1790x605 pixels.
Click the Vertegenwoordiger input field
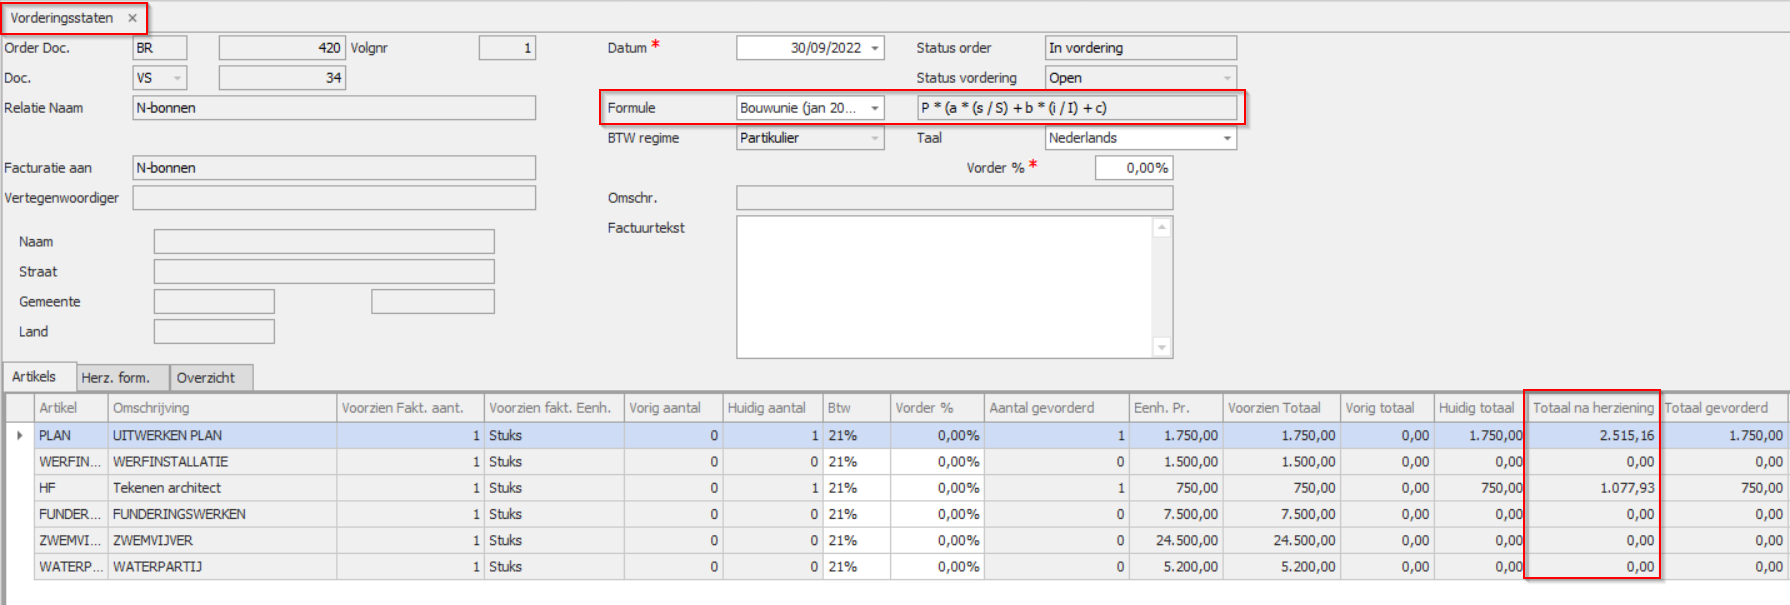pyautogui.click(x=334, y=198)
